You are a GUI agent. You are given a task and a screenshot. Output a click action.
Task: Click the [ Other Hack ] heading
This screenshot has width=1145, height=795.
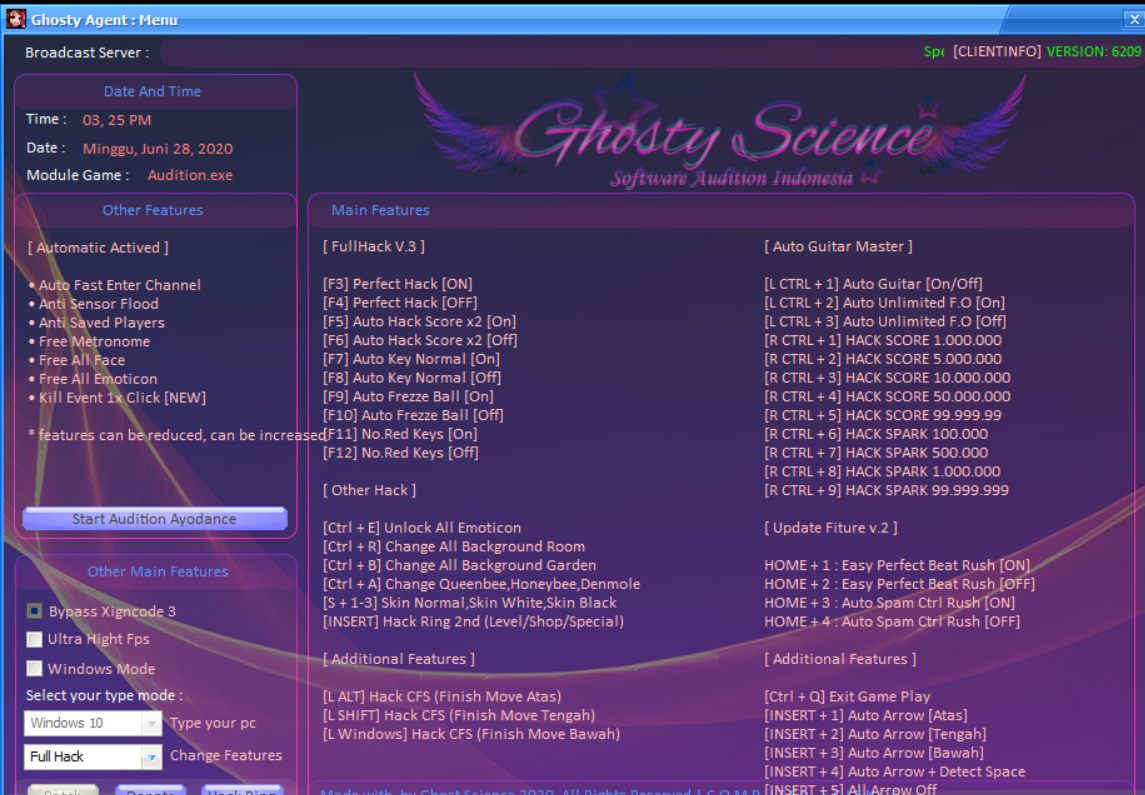point(369,491)
